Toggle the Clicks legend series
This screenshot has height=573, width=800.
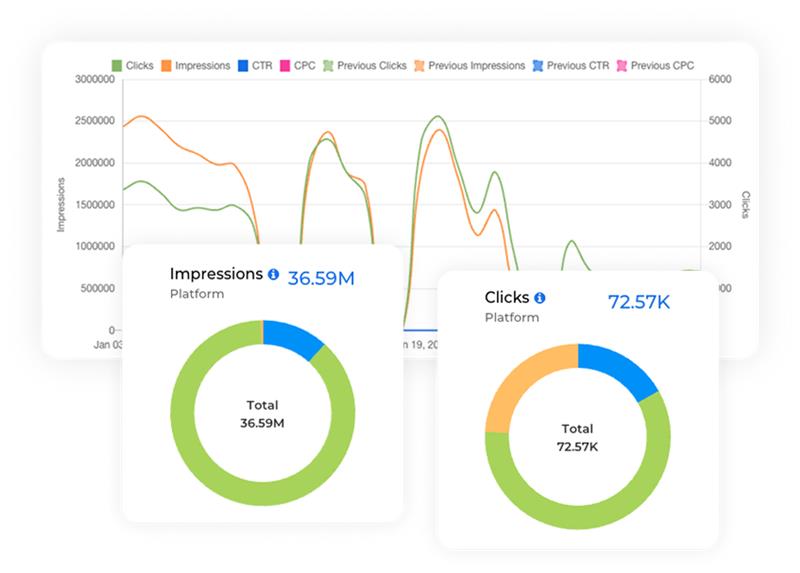[133, 66]
